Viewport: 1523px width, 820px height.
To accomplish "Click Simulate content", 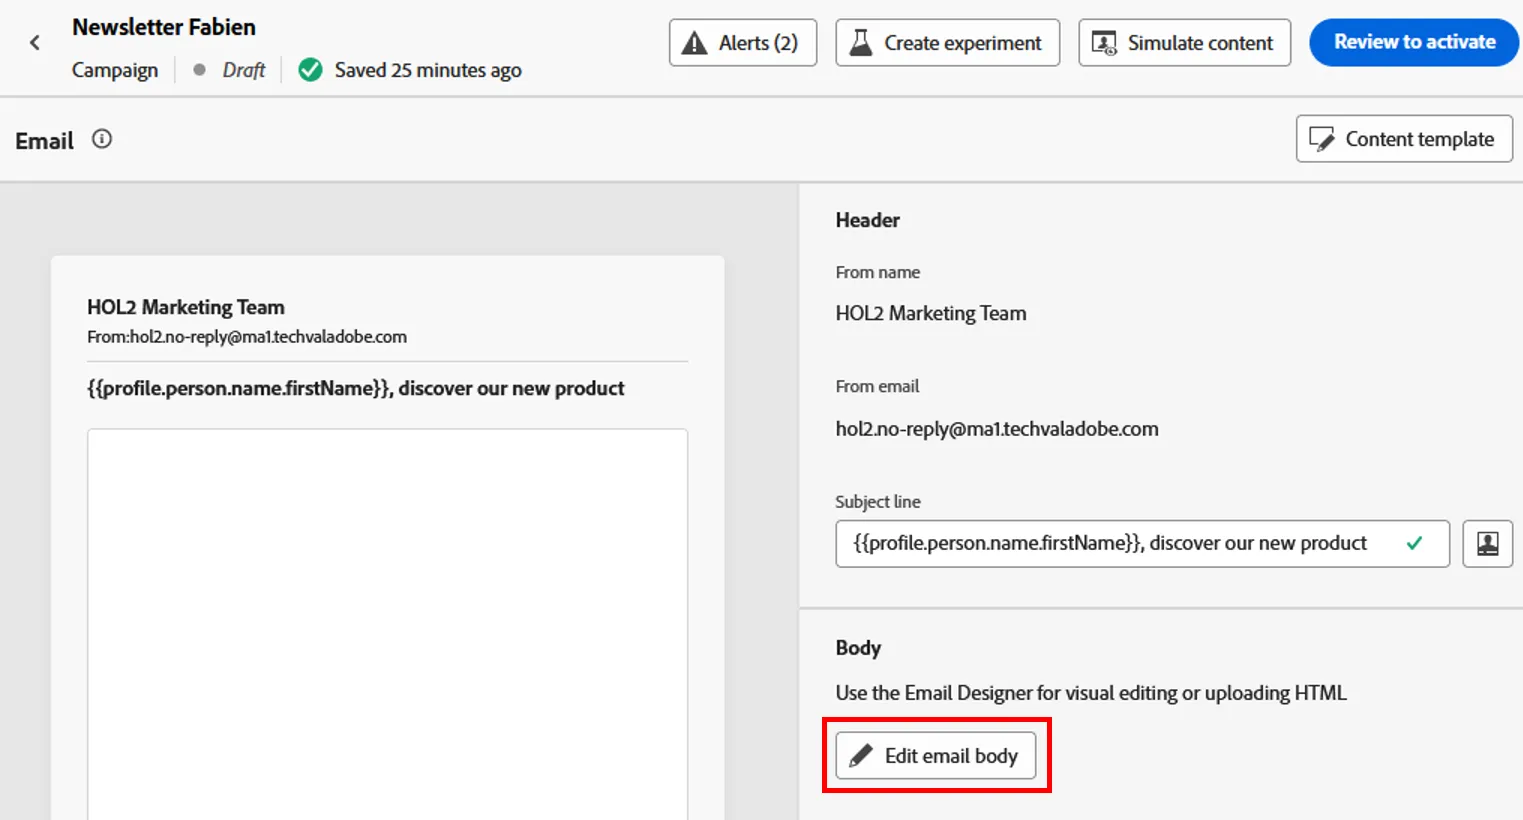I will click(1184, 43).
